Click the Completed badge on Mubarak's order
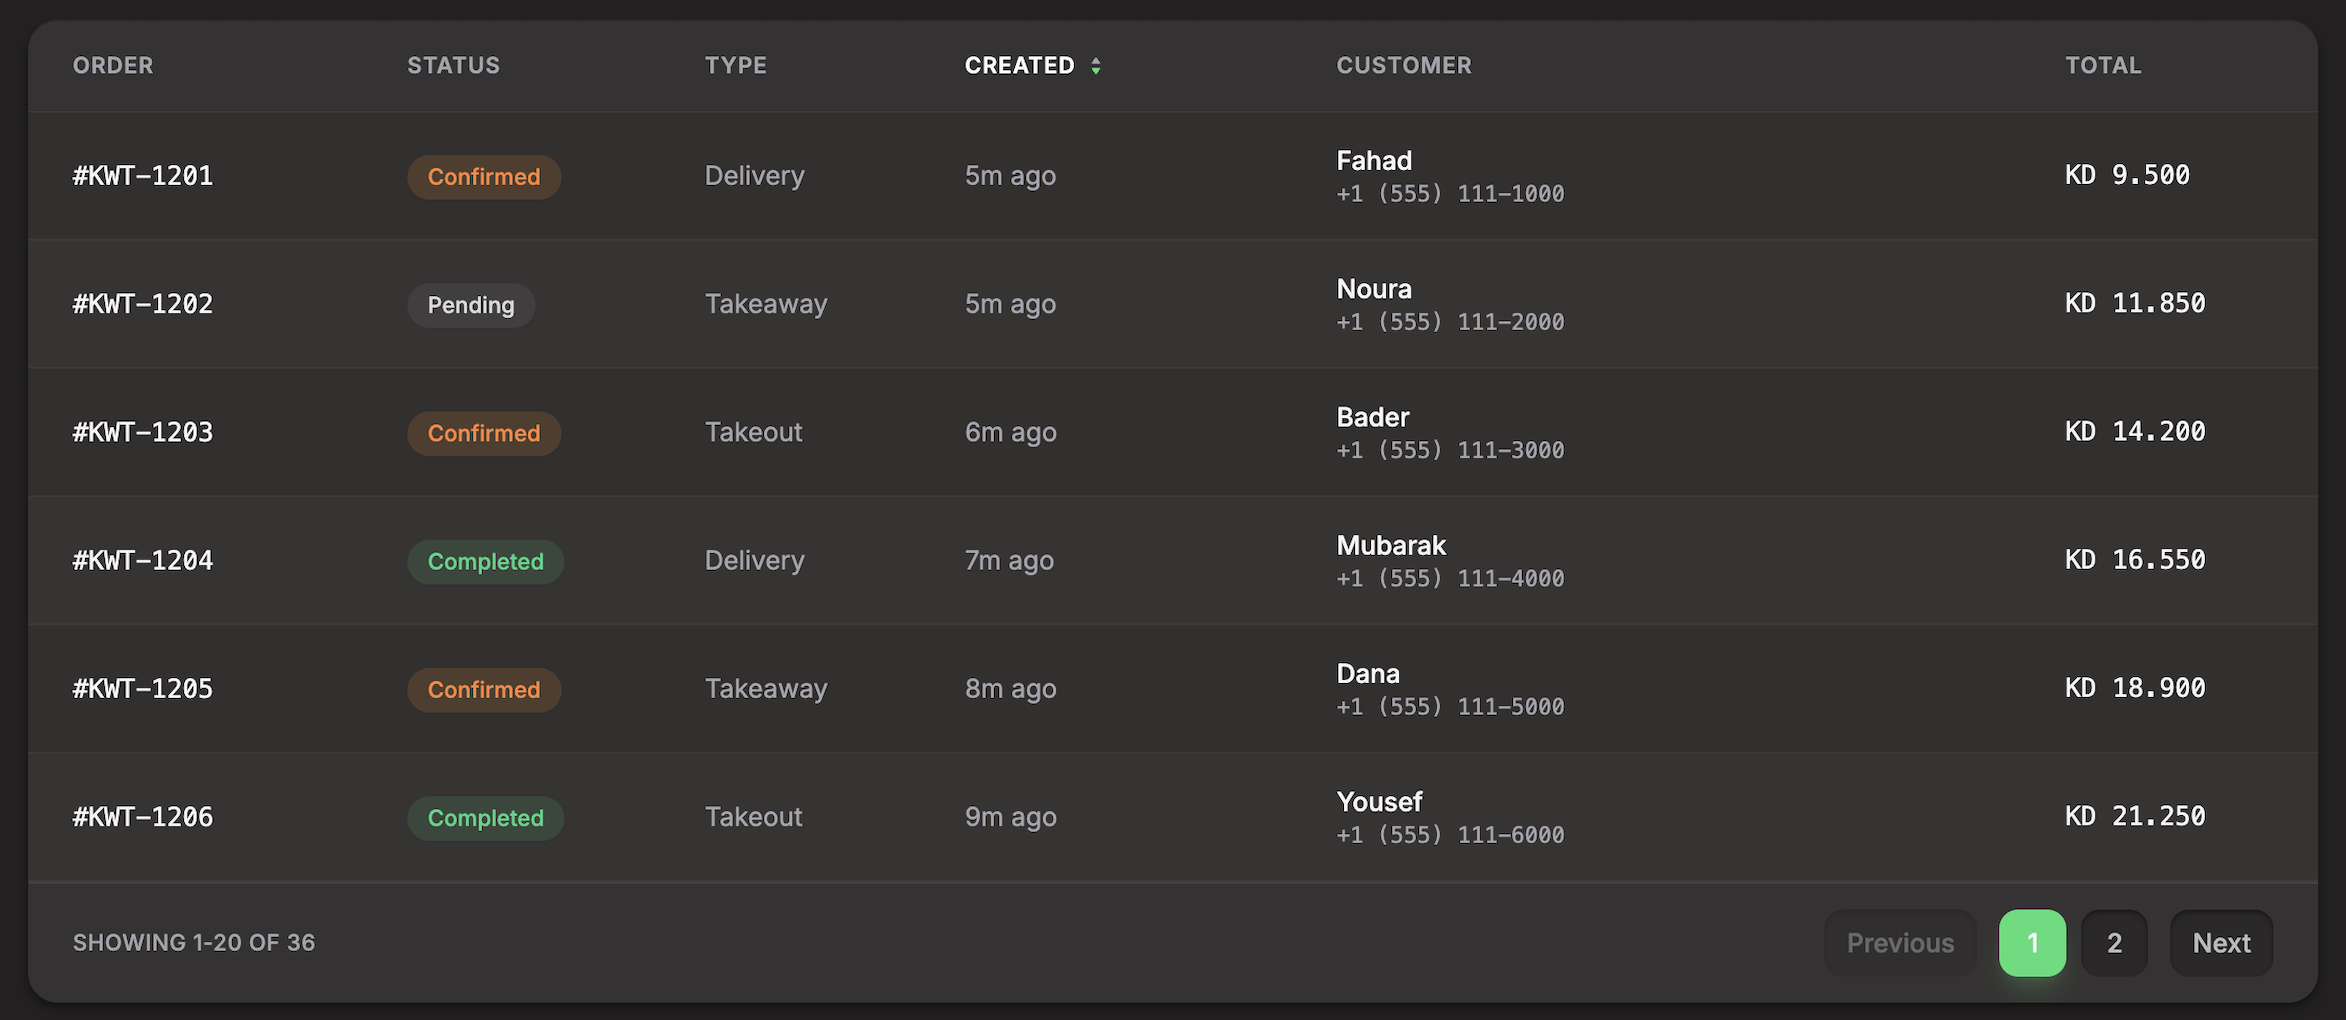 point(485,562)
